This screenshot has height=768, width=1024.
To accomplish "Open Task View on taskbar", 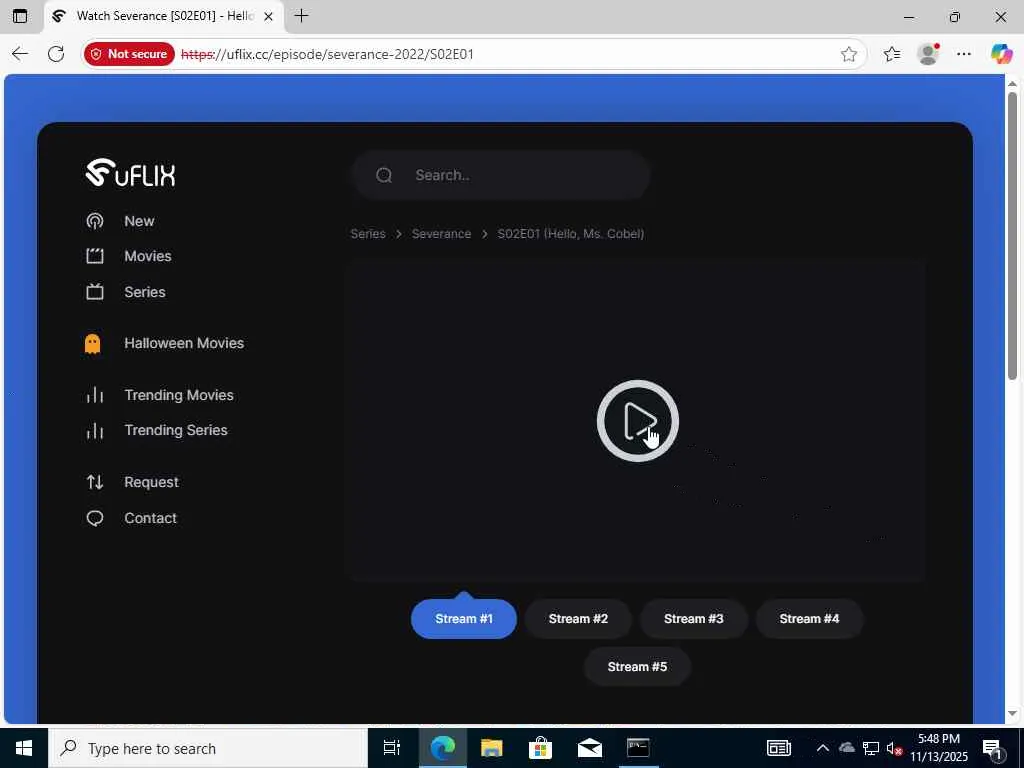I will pos(391,748).
